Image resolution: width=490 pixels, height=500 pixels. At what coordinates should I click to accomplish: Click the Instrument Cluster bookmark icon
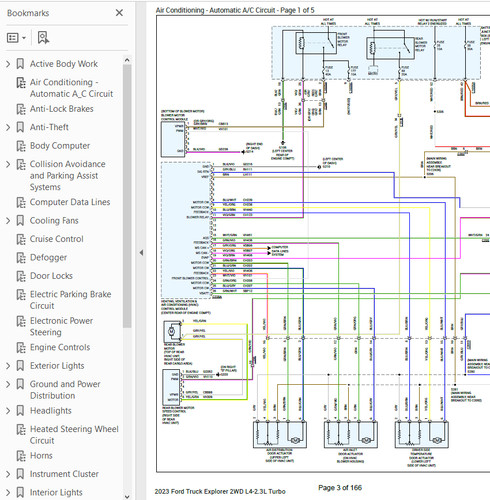tap(20, 474)
